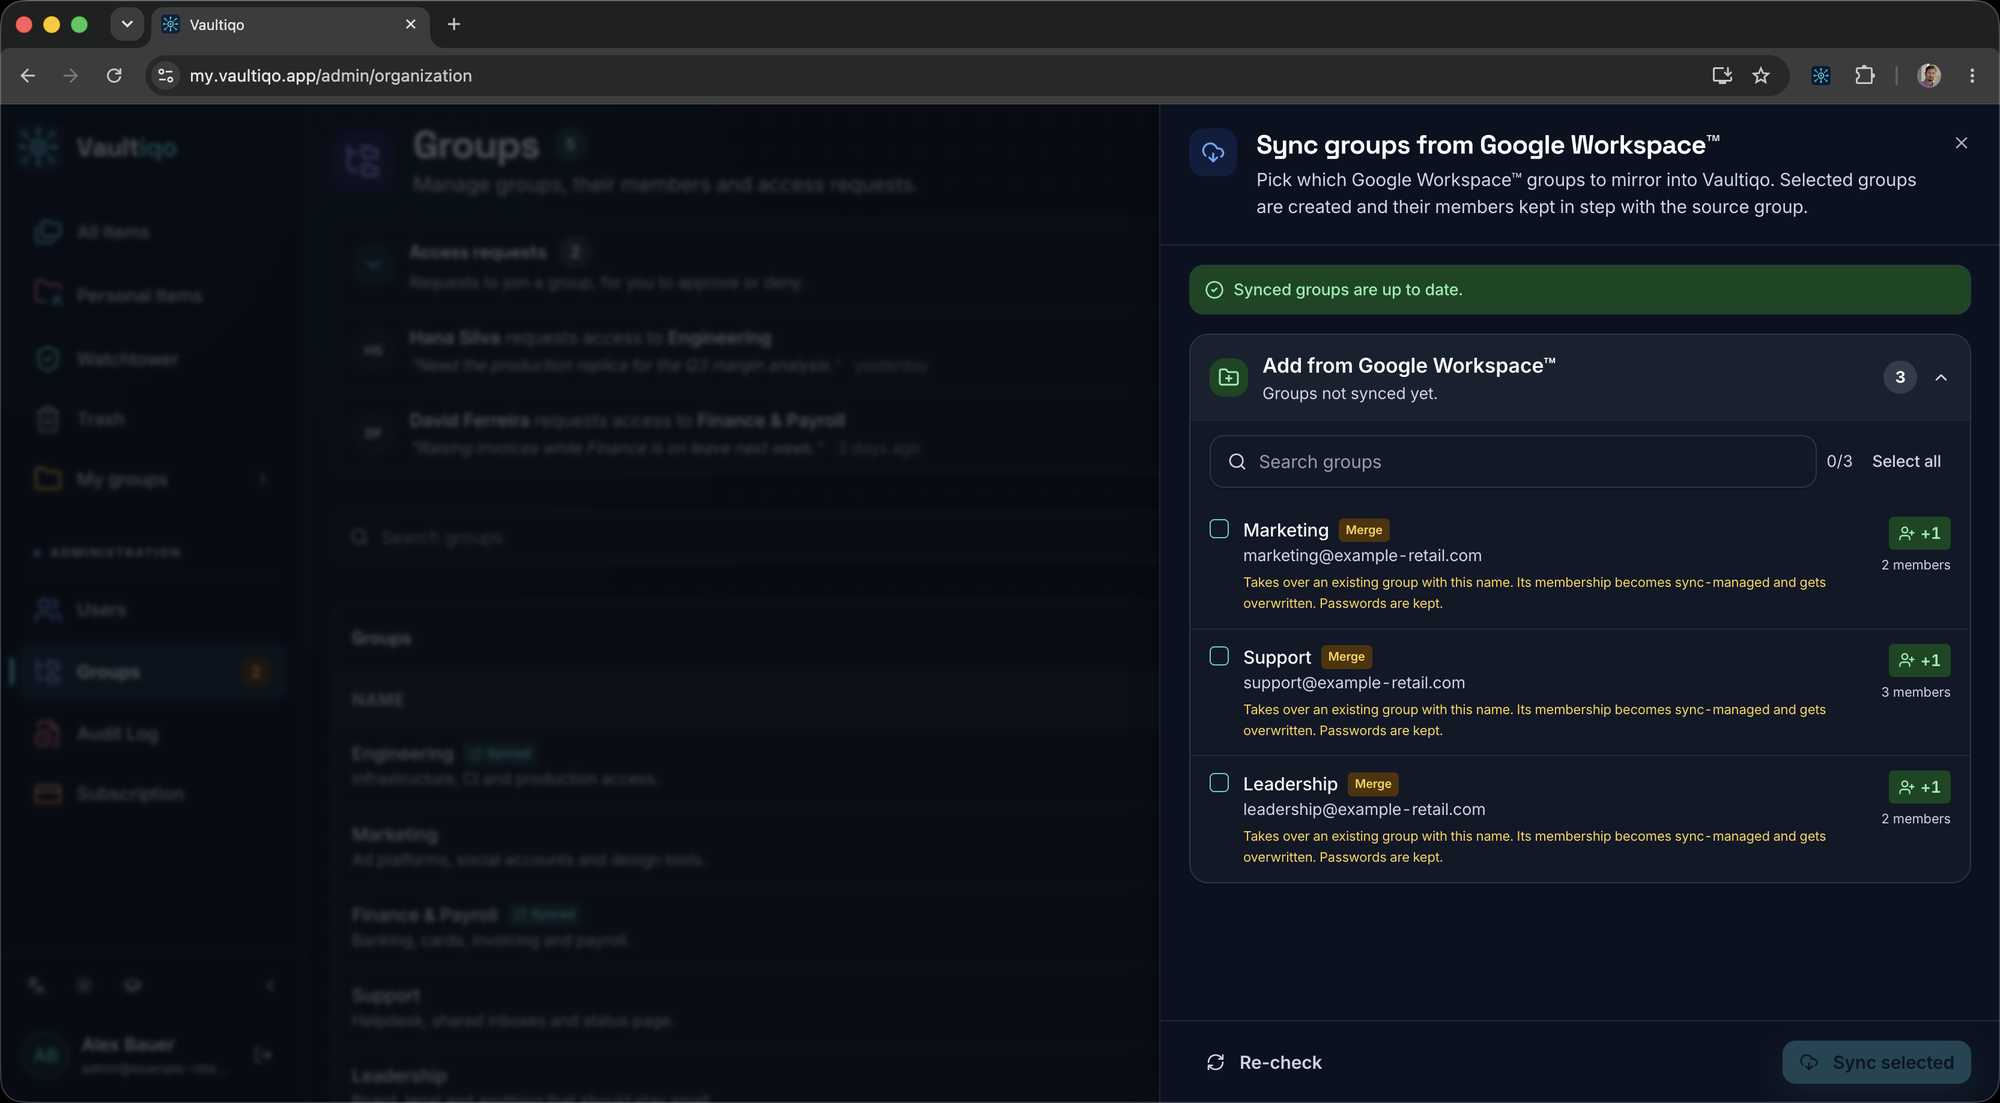Click leadership@example-retail.com text
Image resolution: width=2000 pixels, height=1103 pixels.
point(1364,810)
